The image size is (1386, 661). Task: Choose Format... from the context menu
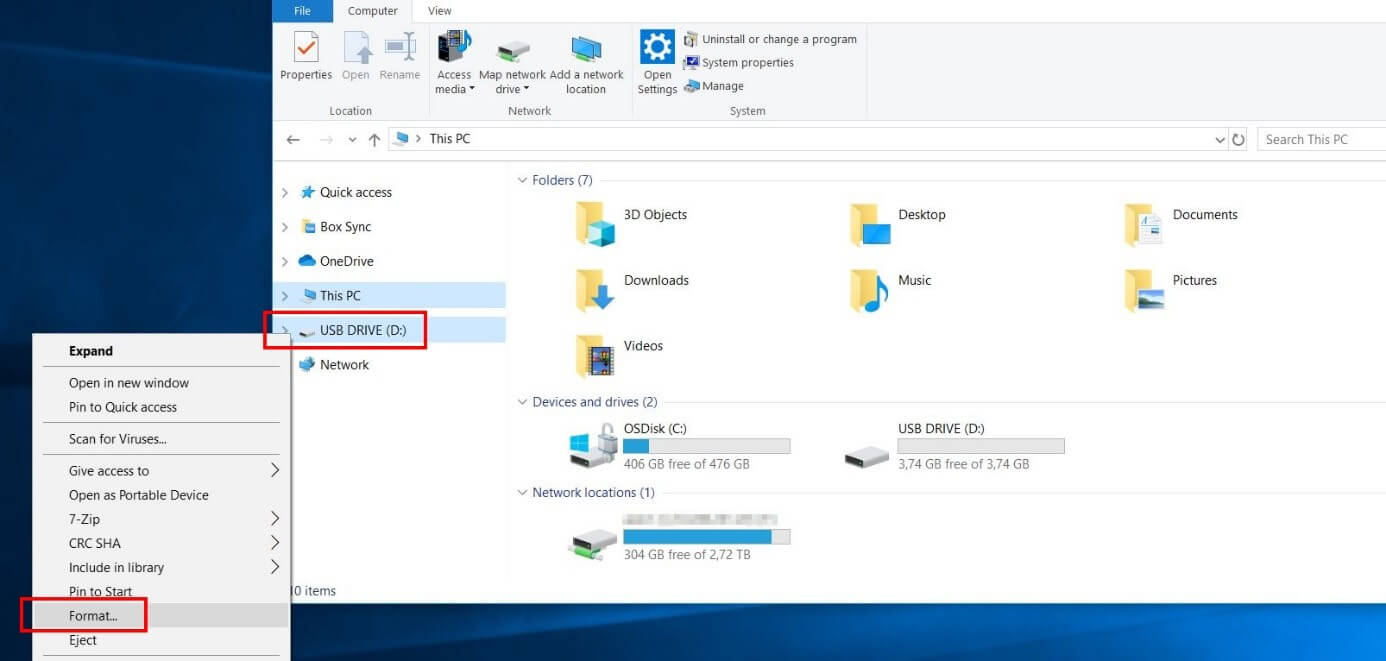tap(93, 616)
